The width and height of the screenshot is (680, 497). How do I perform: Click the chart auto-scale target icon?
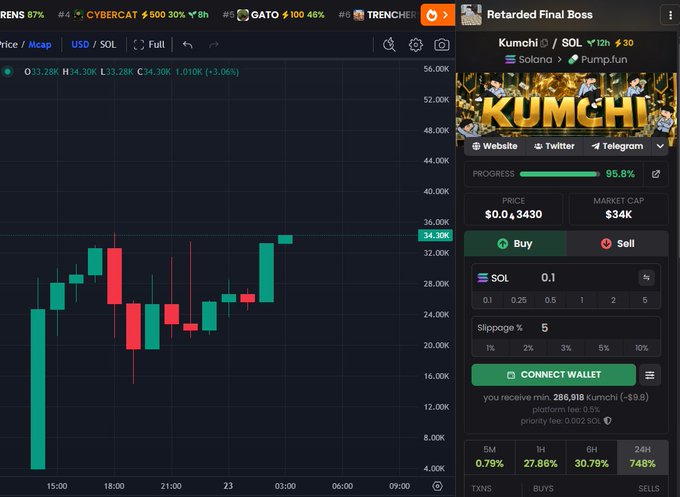click(437, 486)
